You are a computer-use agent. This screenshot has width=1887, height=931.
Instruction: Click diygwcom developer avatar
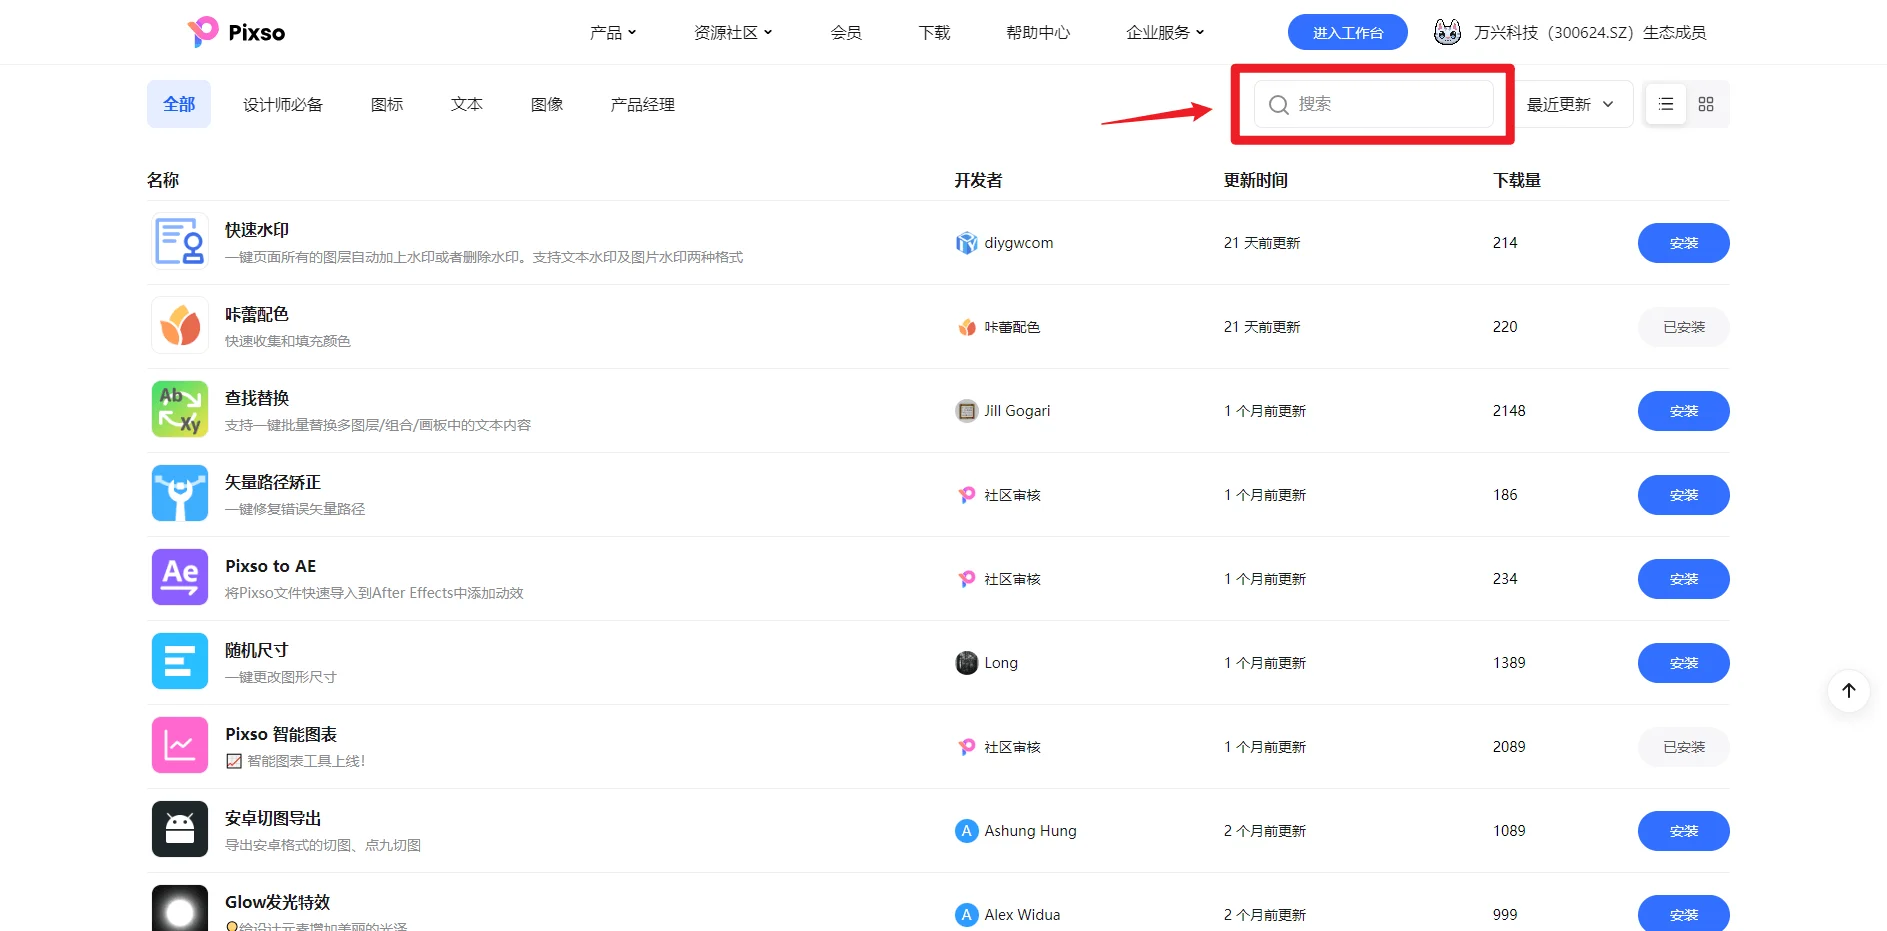tap(965, 242)
